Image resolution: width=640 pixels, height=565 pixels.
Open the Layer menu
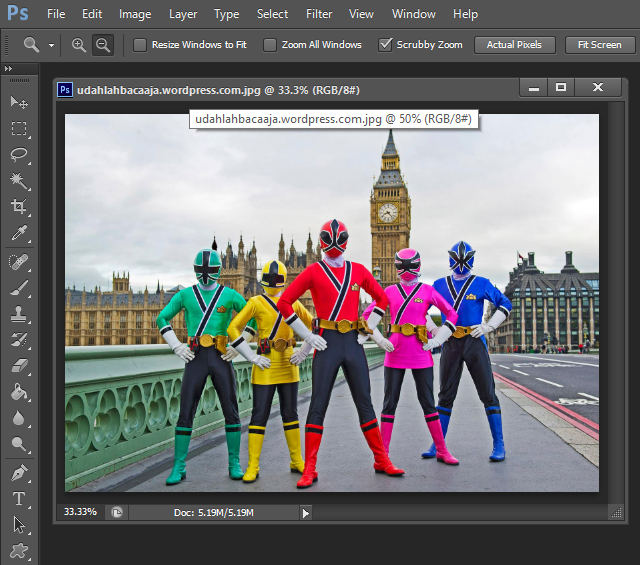[x=183, y=14]
